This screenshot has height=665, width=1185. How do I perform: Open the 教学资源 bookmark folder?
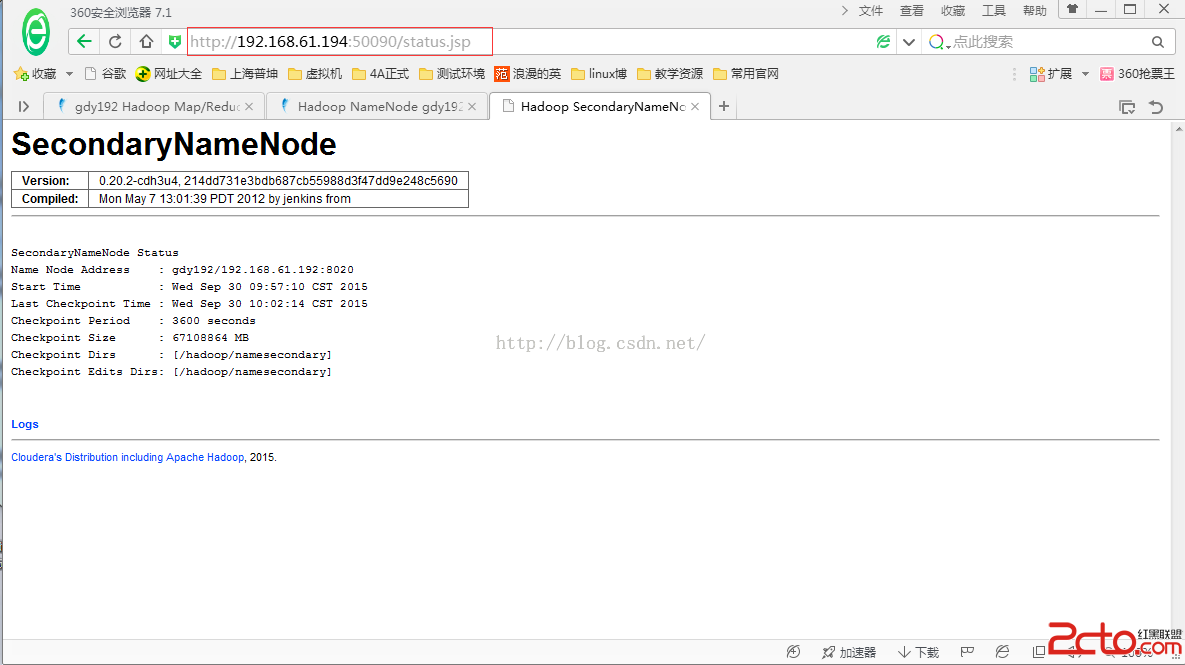670,73
